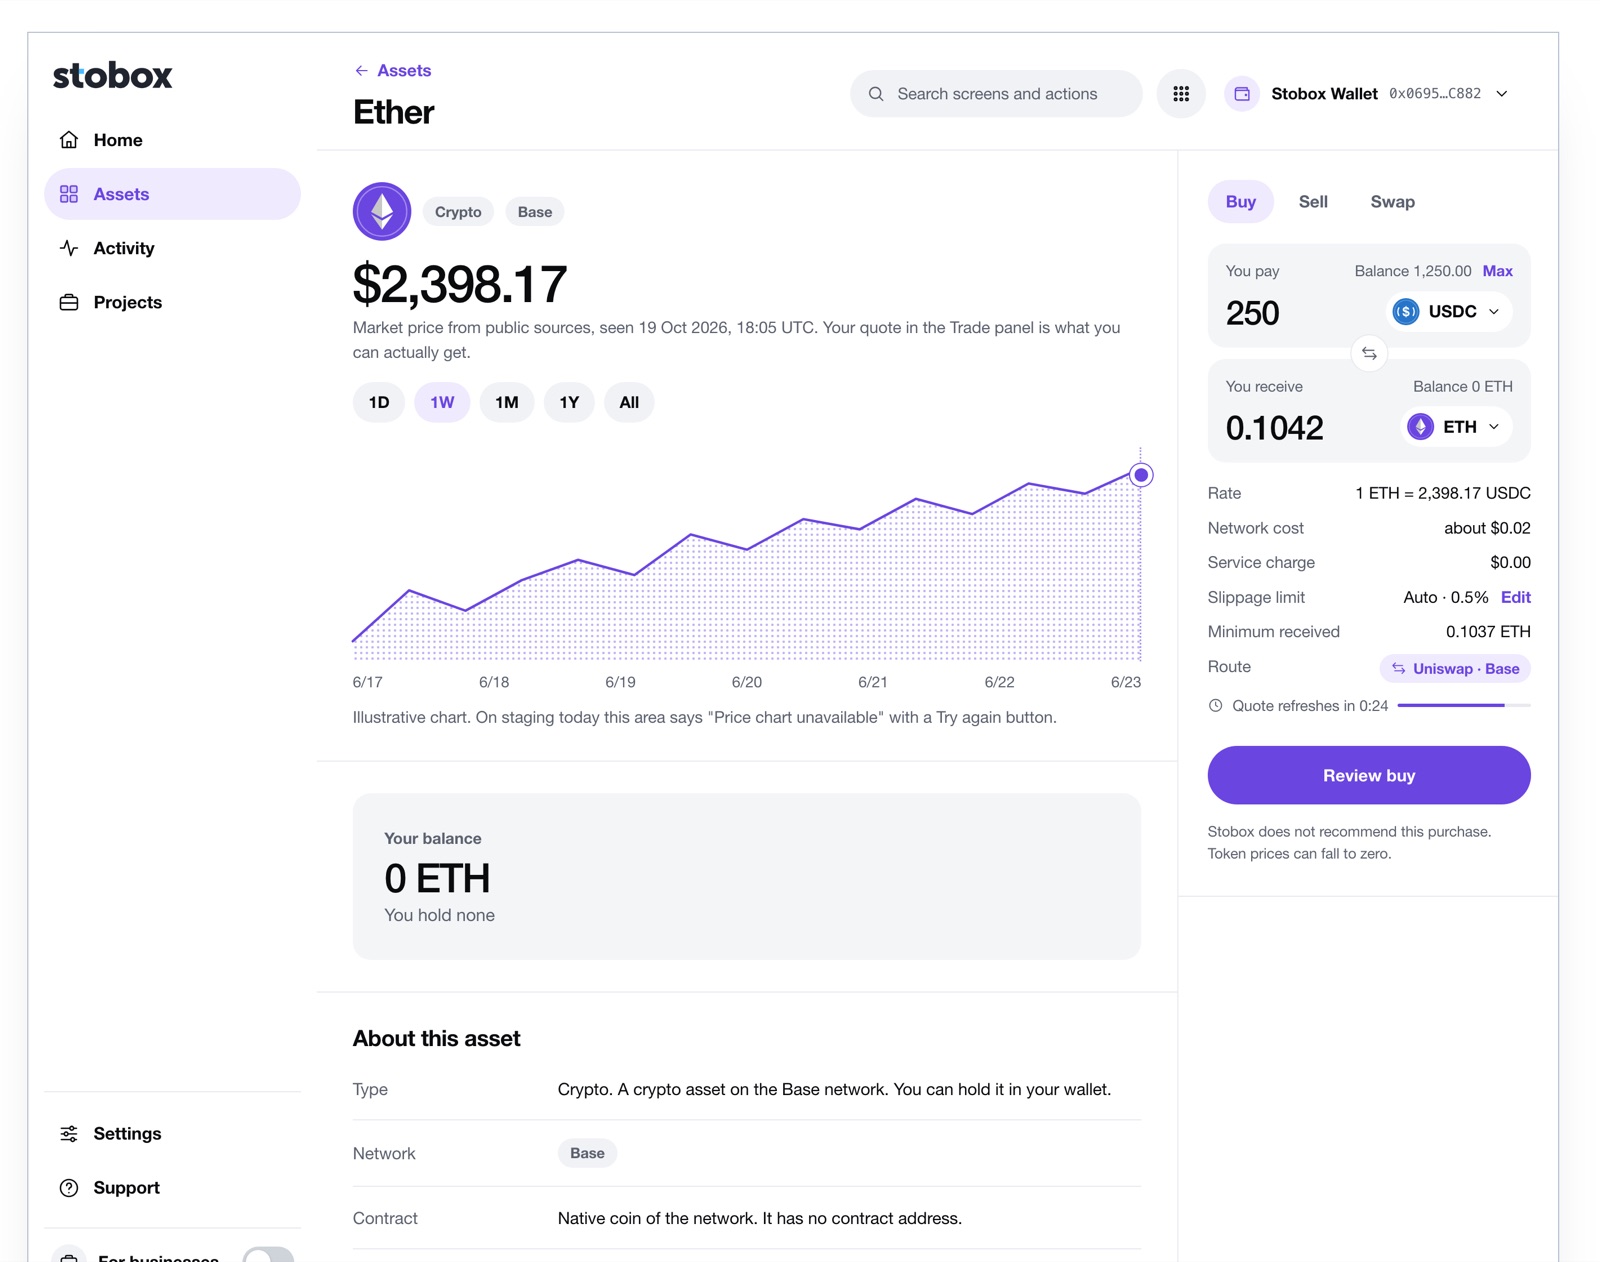
Task: Expand the wallet account chevron
Action: [x=1502, y=94]
